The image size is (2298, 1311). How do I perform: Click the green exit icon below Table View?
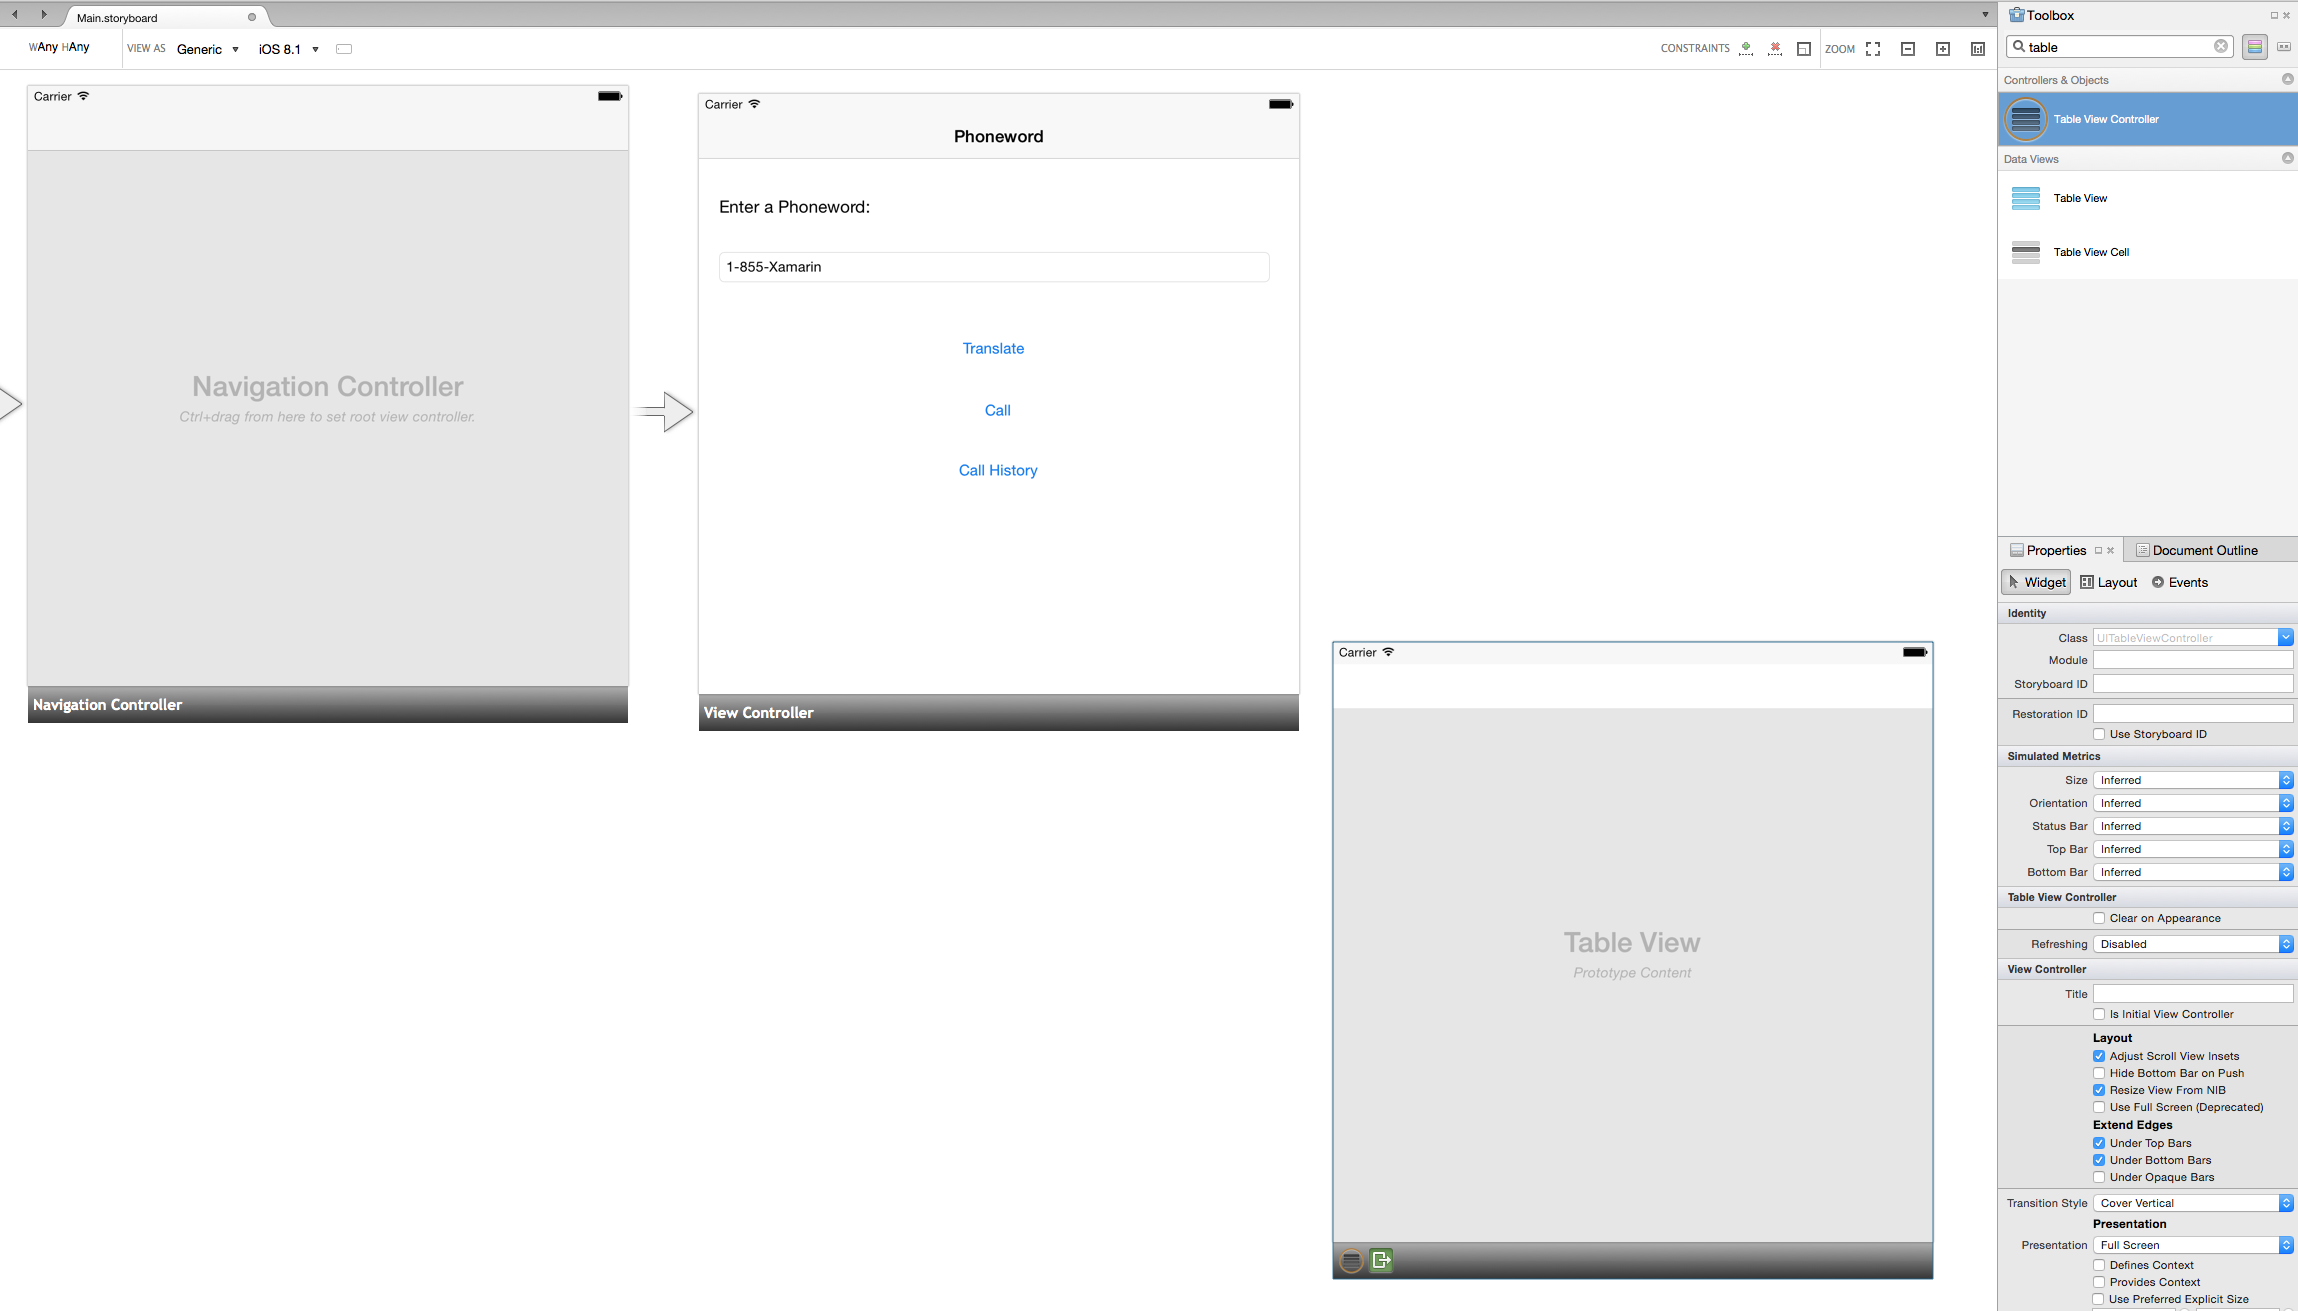(x=1381, y=1260)
